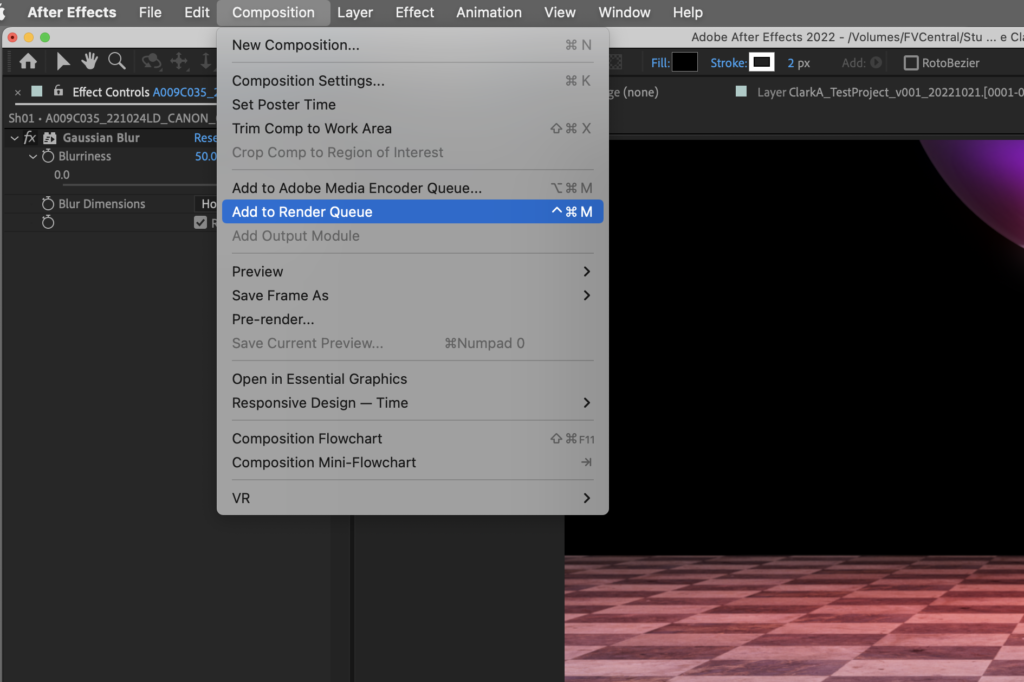Open the Fill color swatch
The height and width of the screenshot is (682, 1024).
coord(684,63)
